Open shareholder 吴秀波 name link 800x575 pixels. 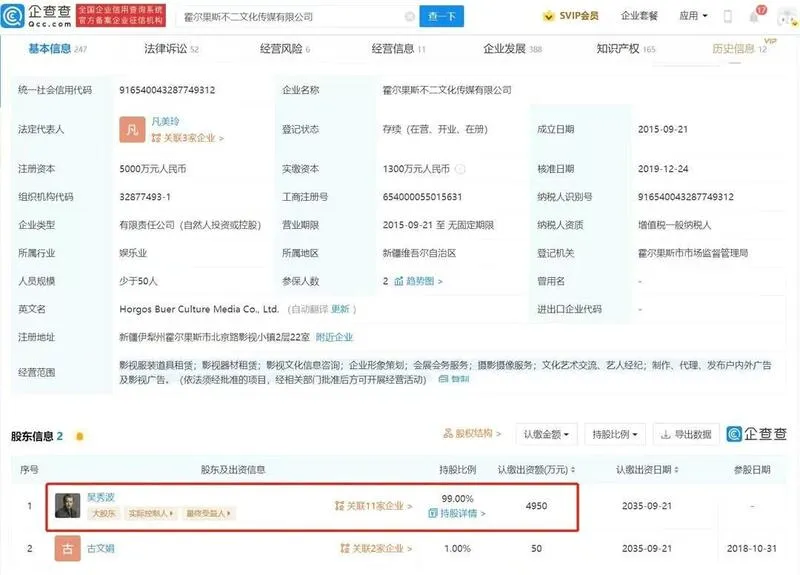coord(101,497)
